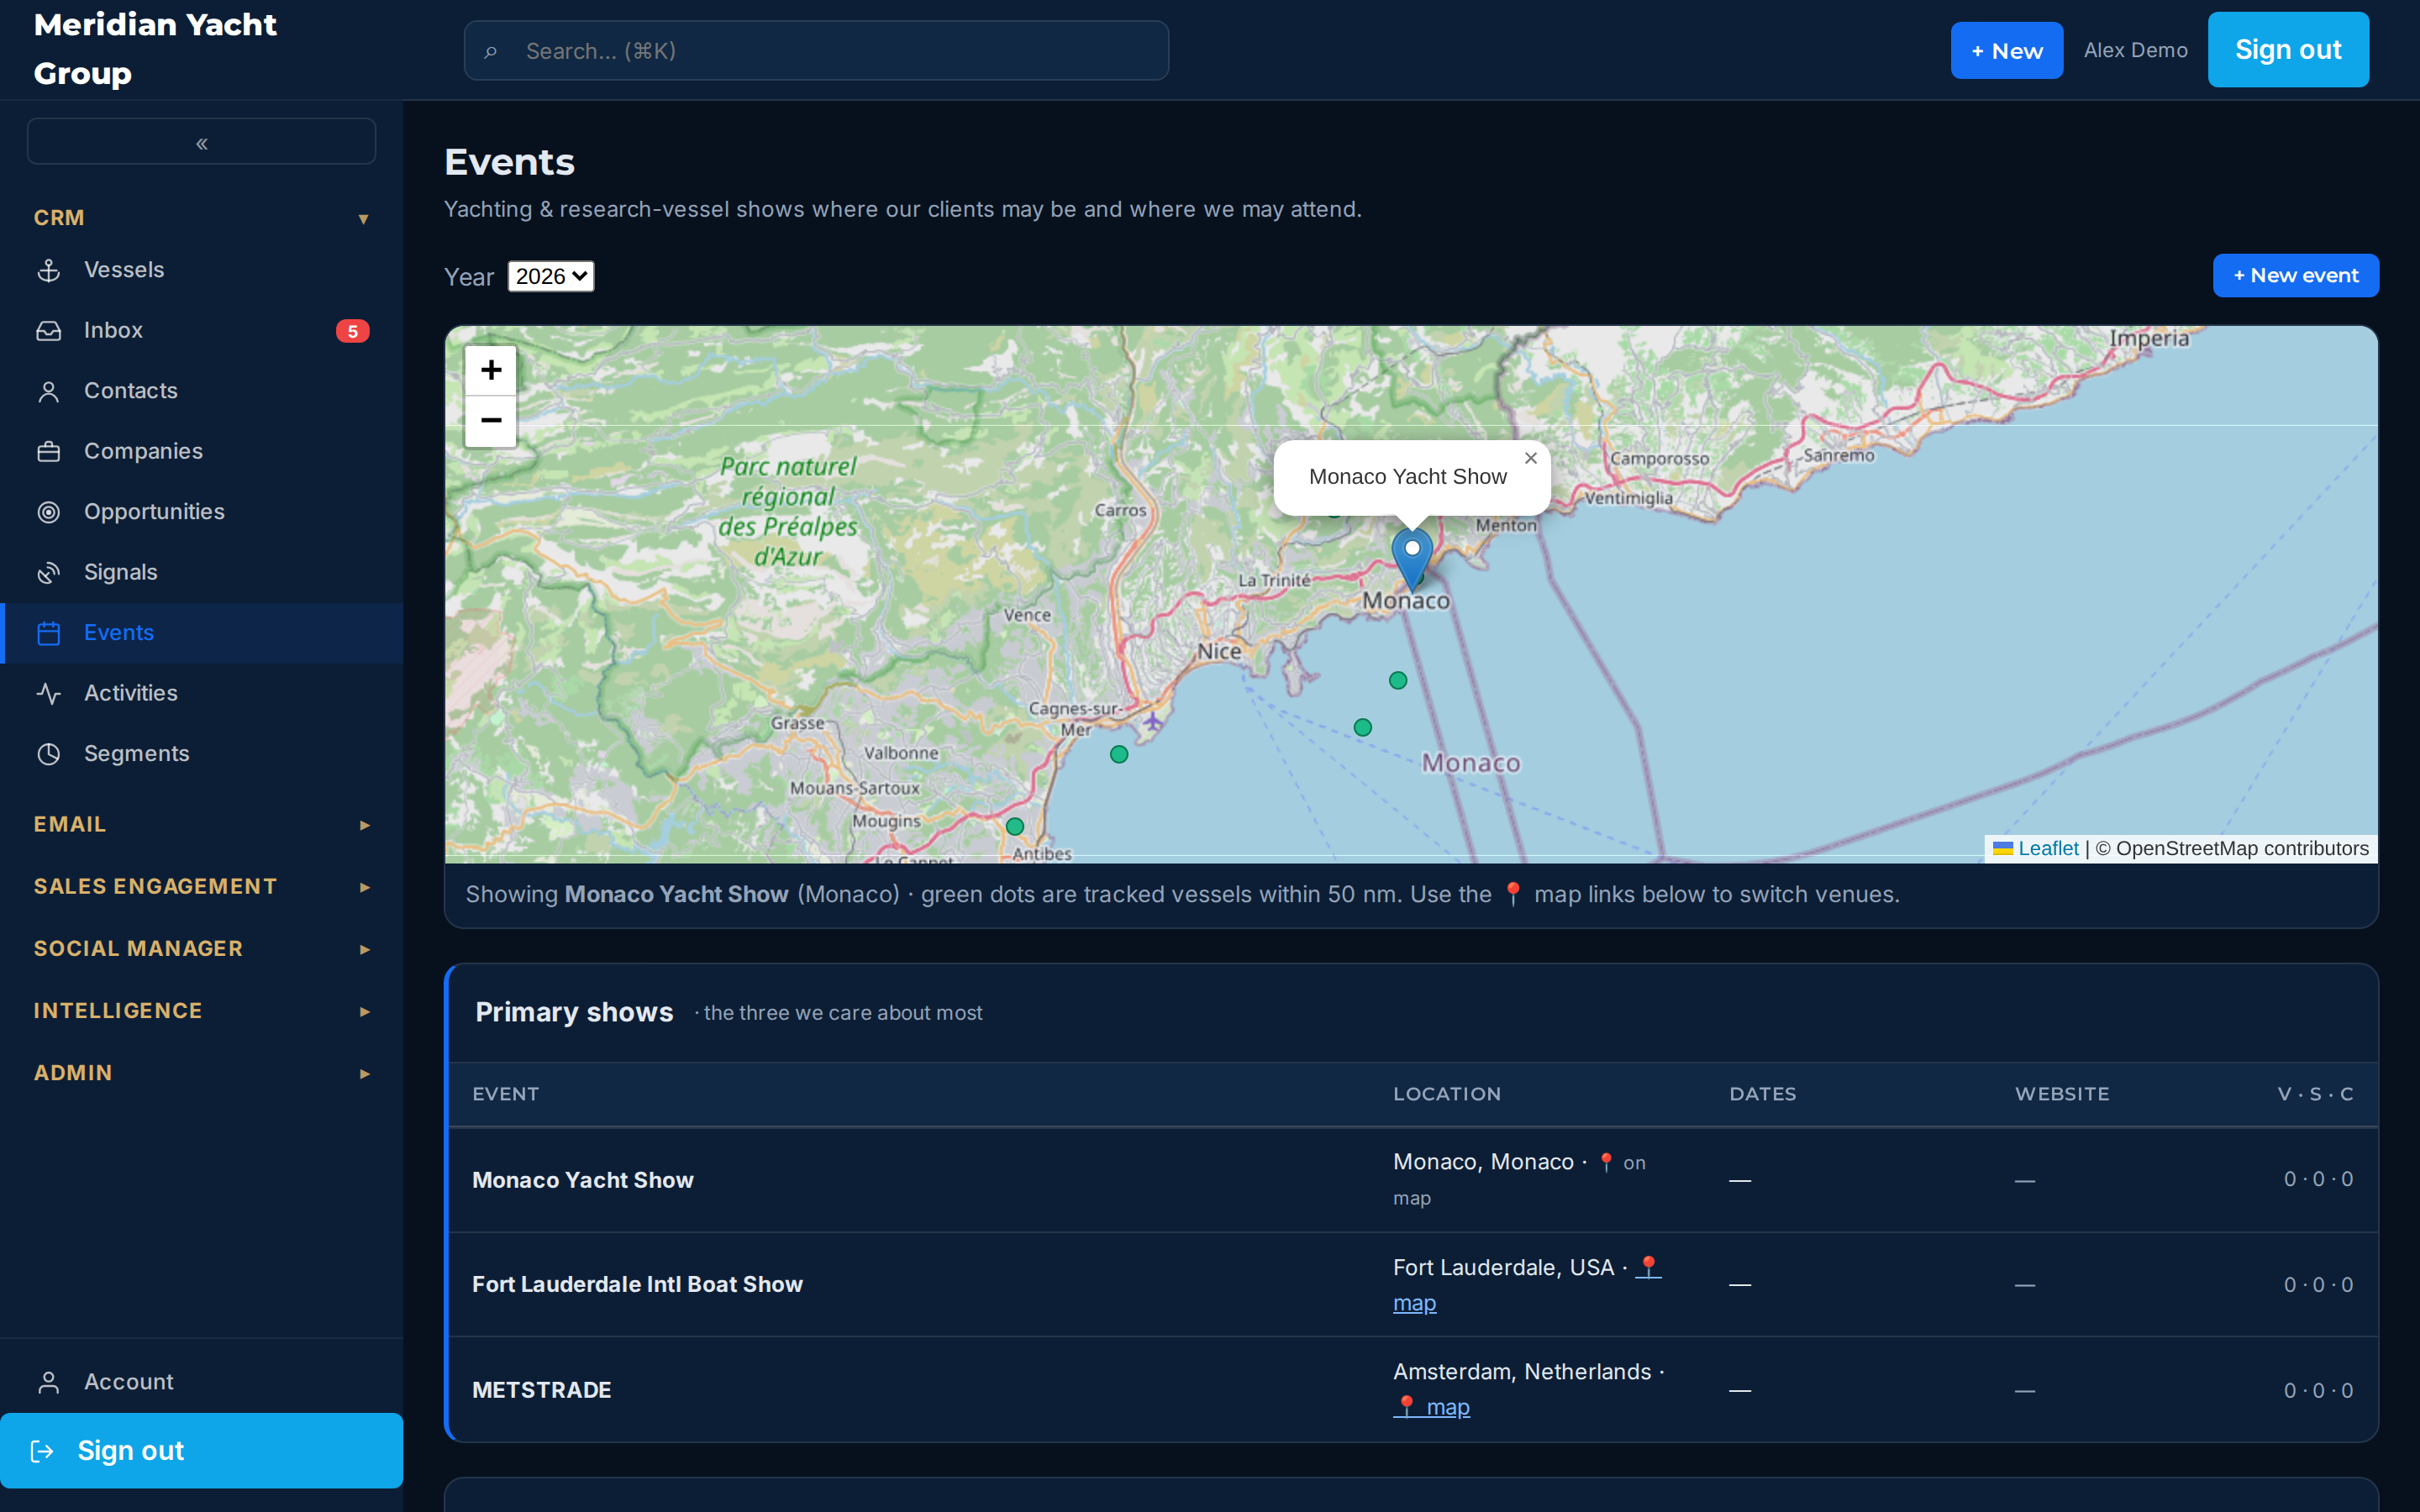Click Alex Demo user name

(x=2135, y=50)
